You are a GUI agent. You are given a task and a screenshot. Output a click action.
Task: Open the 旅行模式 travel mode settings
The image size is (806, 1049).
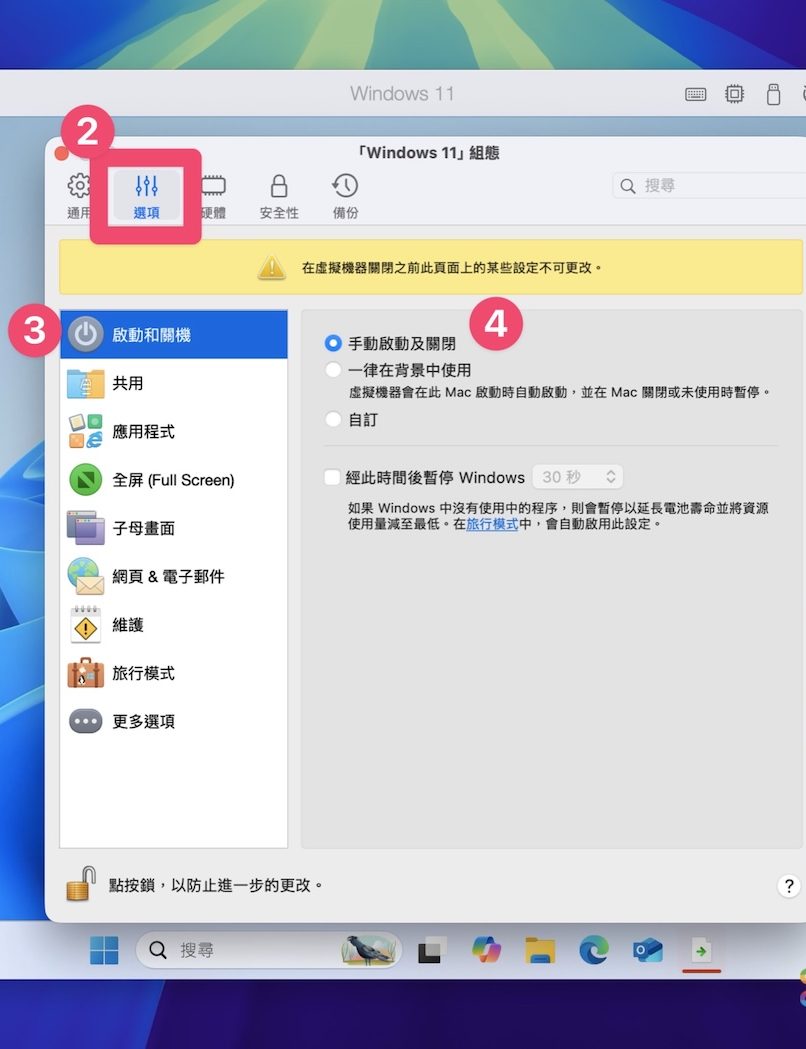coord(143,673)
